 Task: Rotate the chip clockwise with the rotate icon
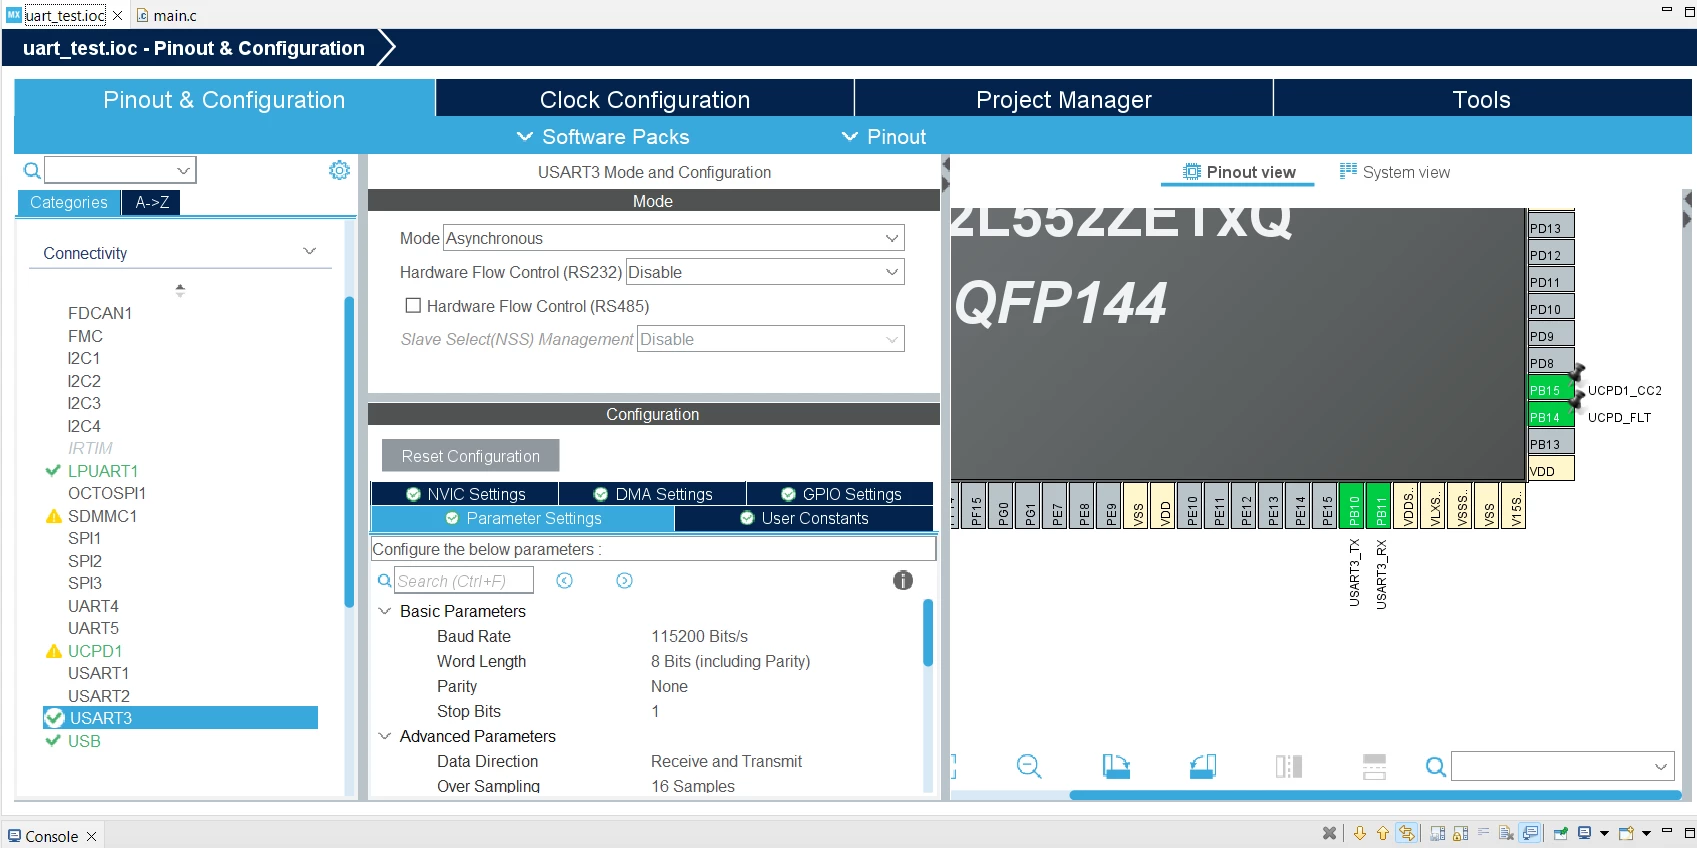[1116, 767]
